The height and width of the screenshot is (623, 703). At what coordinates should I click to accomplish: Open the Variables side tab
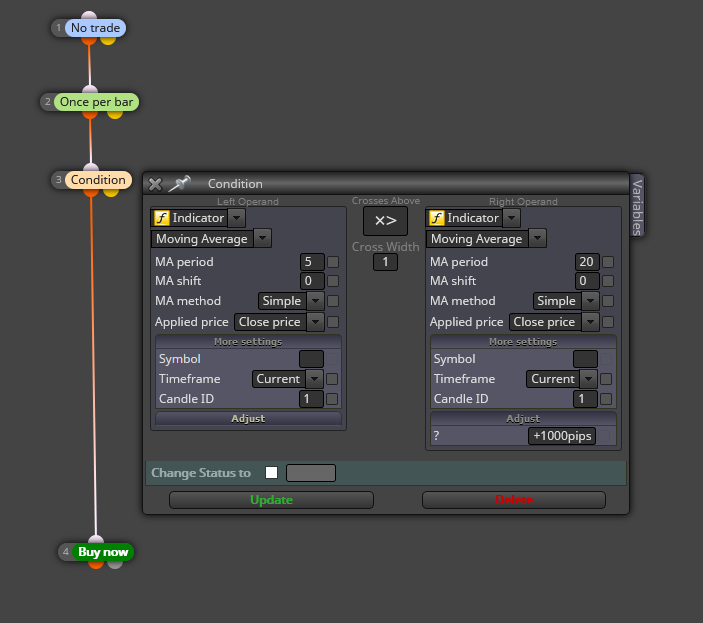[637, 207]
